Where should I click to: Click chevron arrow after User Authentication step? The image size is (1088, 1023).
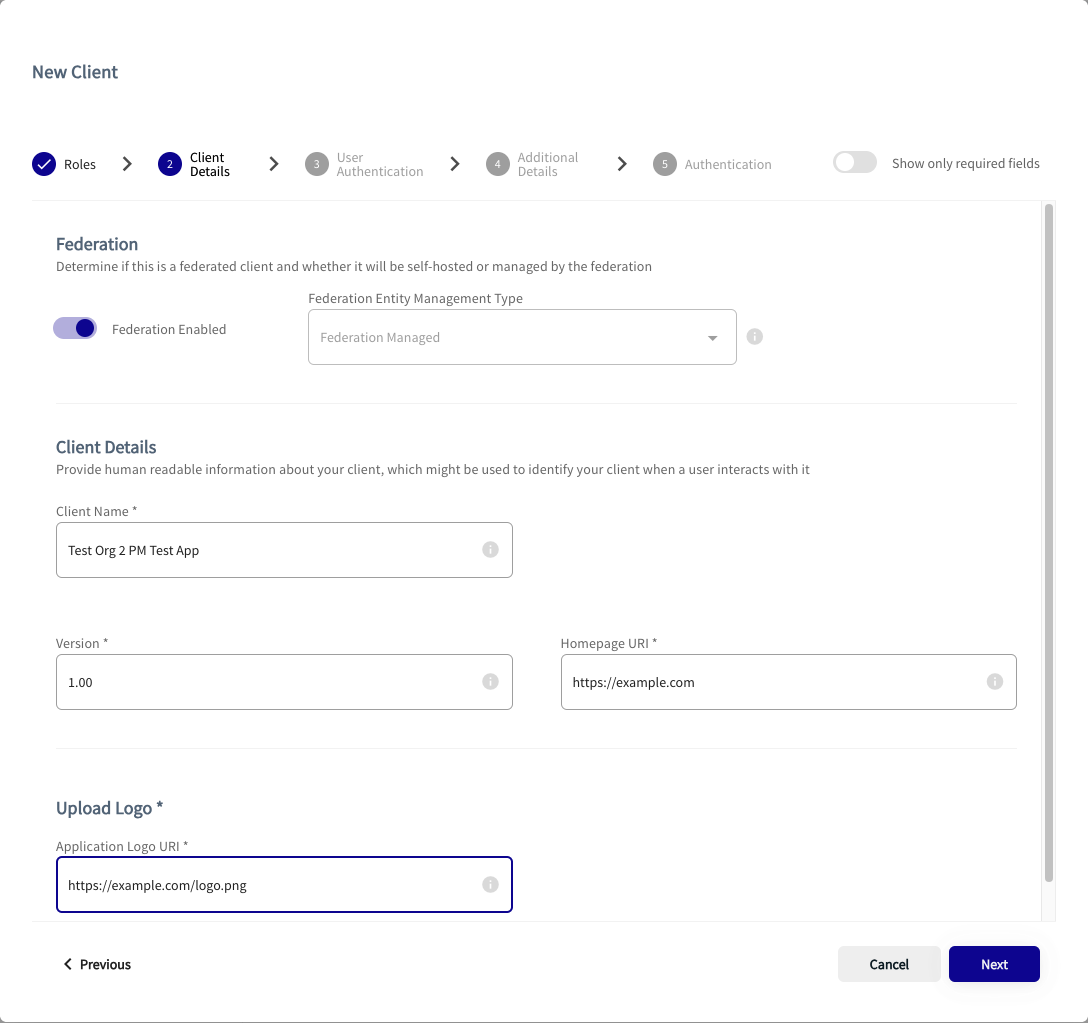tap(455, 164)
